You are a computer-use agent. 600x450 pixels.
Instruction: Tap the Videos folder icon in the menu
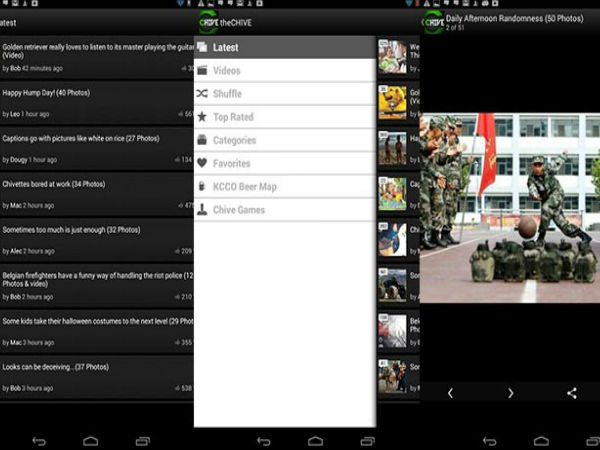tap(203, 71)
